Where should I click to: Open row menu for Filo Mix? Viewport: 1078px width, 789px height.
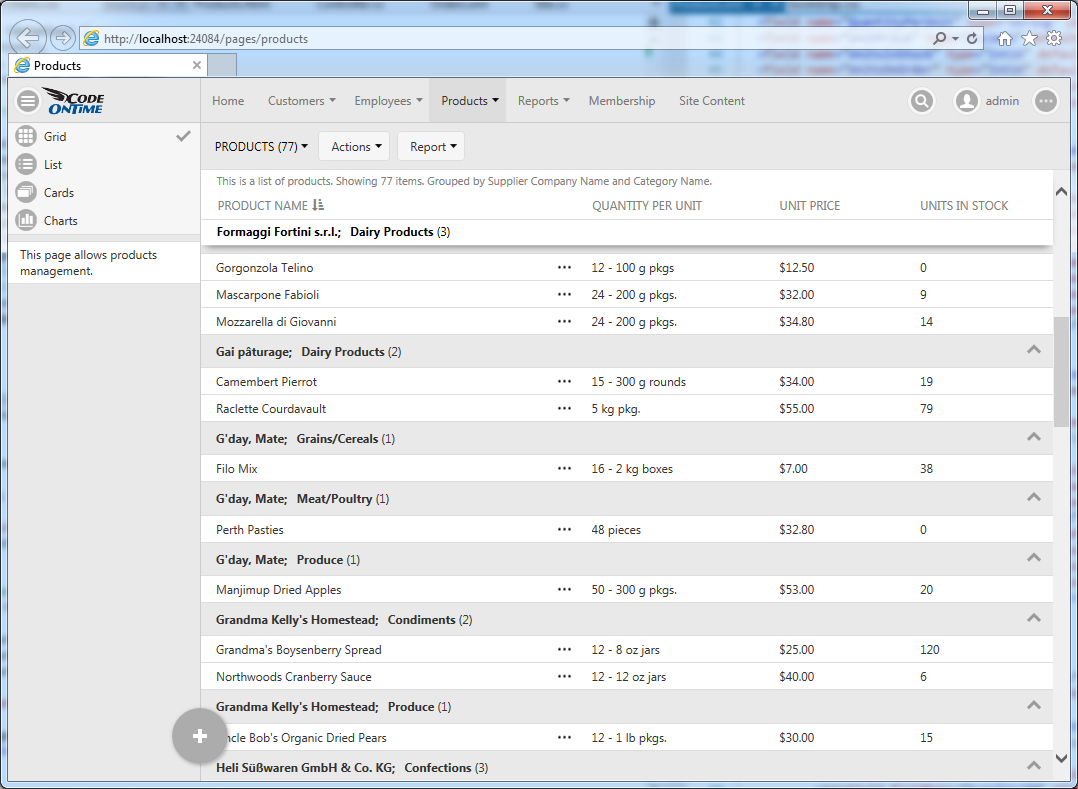(564, 469)
